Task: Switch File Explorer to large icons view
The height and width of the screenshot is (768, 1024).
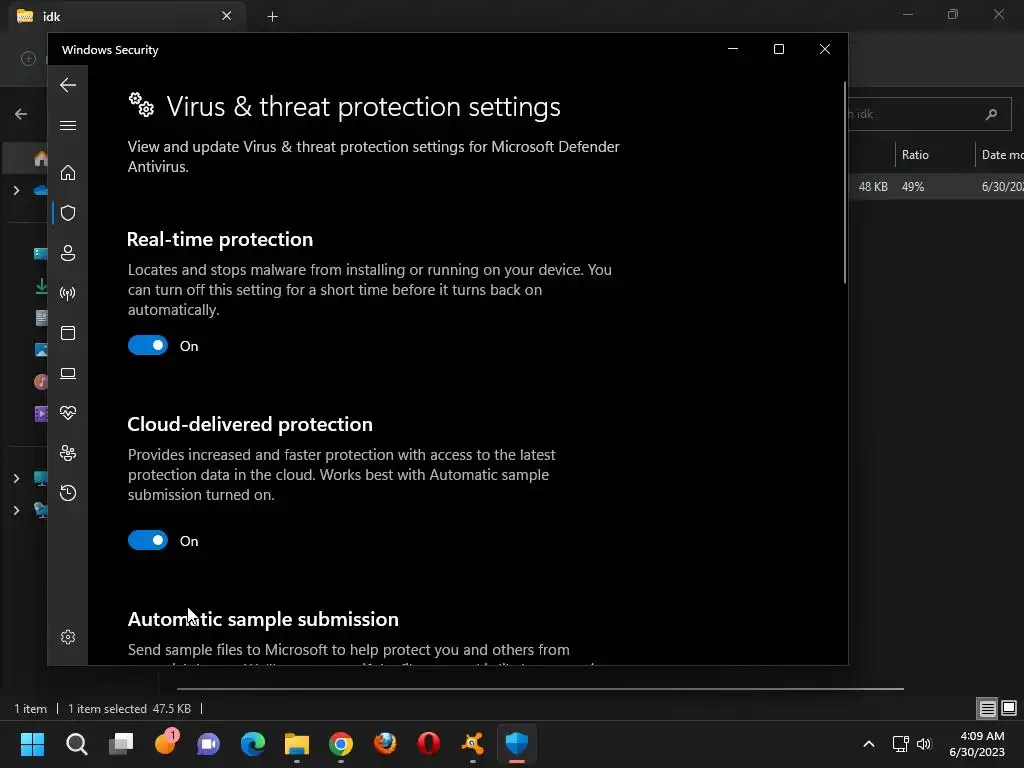Action: [x=1009, y=708]
